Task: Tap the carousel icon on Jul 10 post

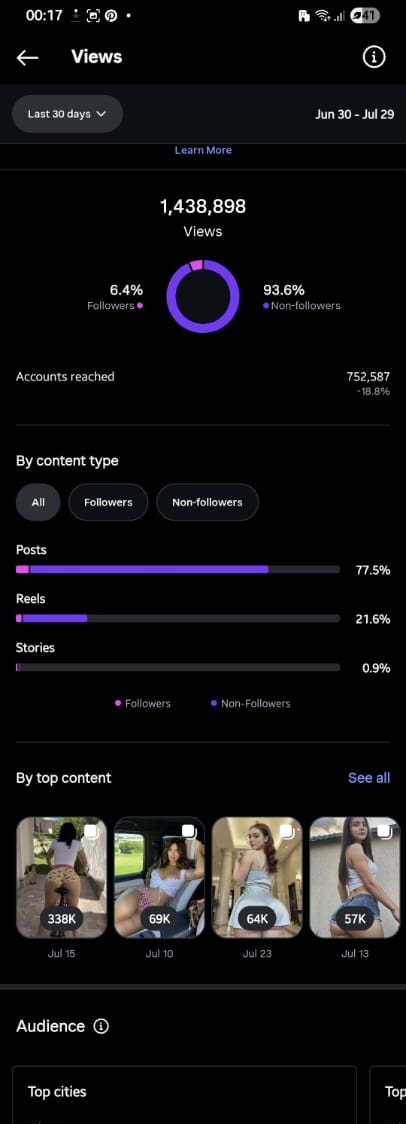Action: pyautogui.click(x=188, y=832)
